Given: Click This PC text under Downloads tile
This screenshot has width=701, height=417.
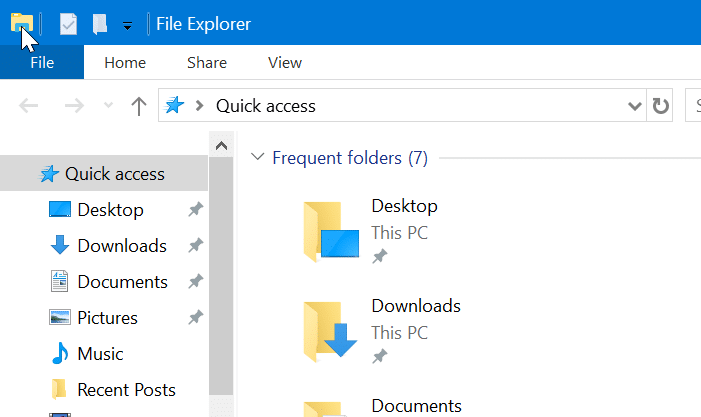Looking at the screenshot, I should (x=400, y=333).
